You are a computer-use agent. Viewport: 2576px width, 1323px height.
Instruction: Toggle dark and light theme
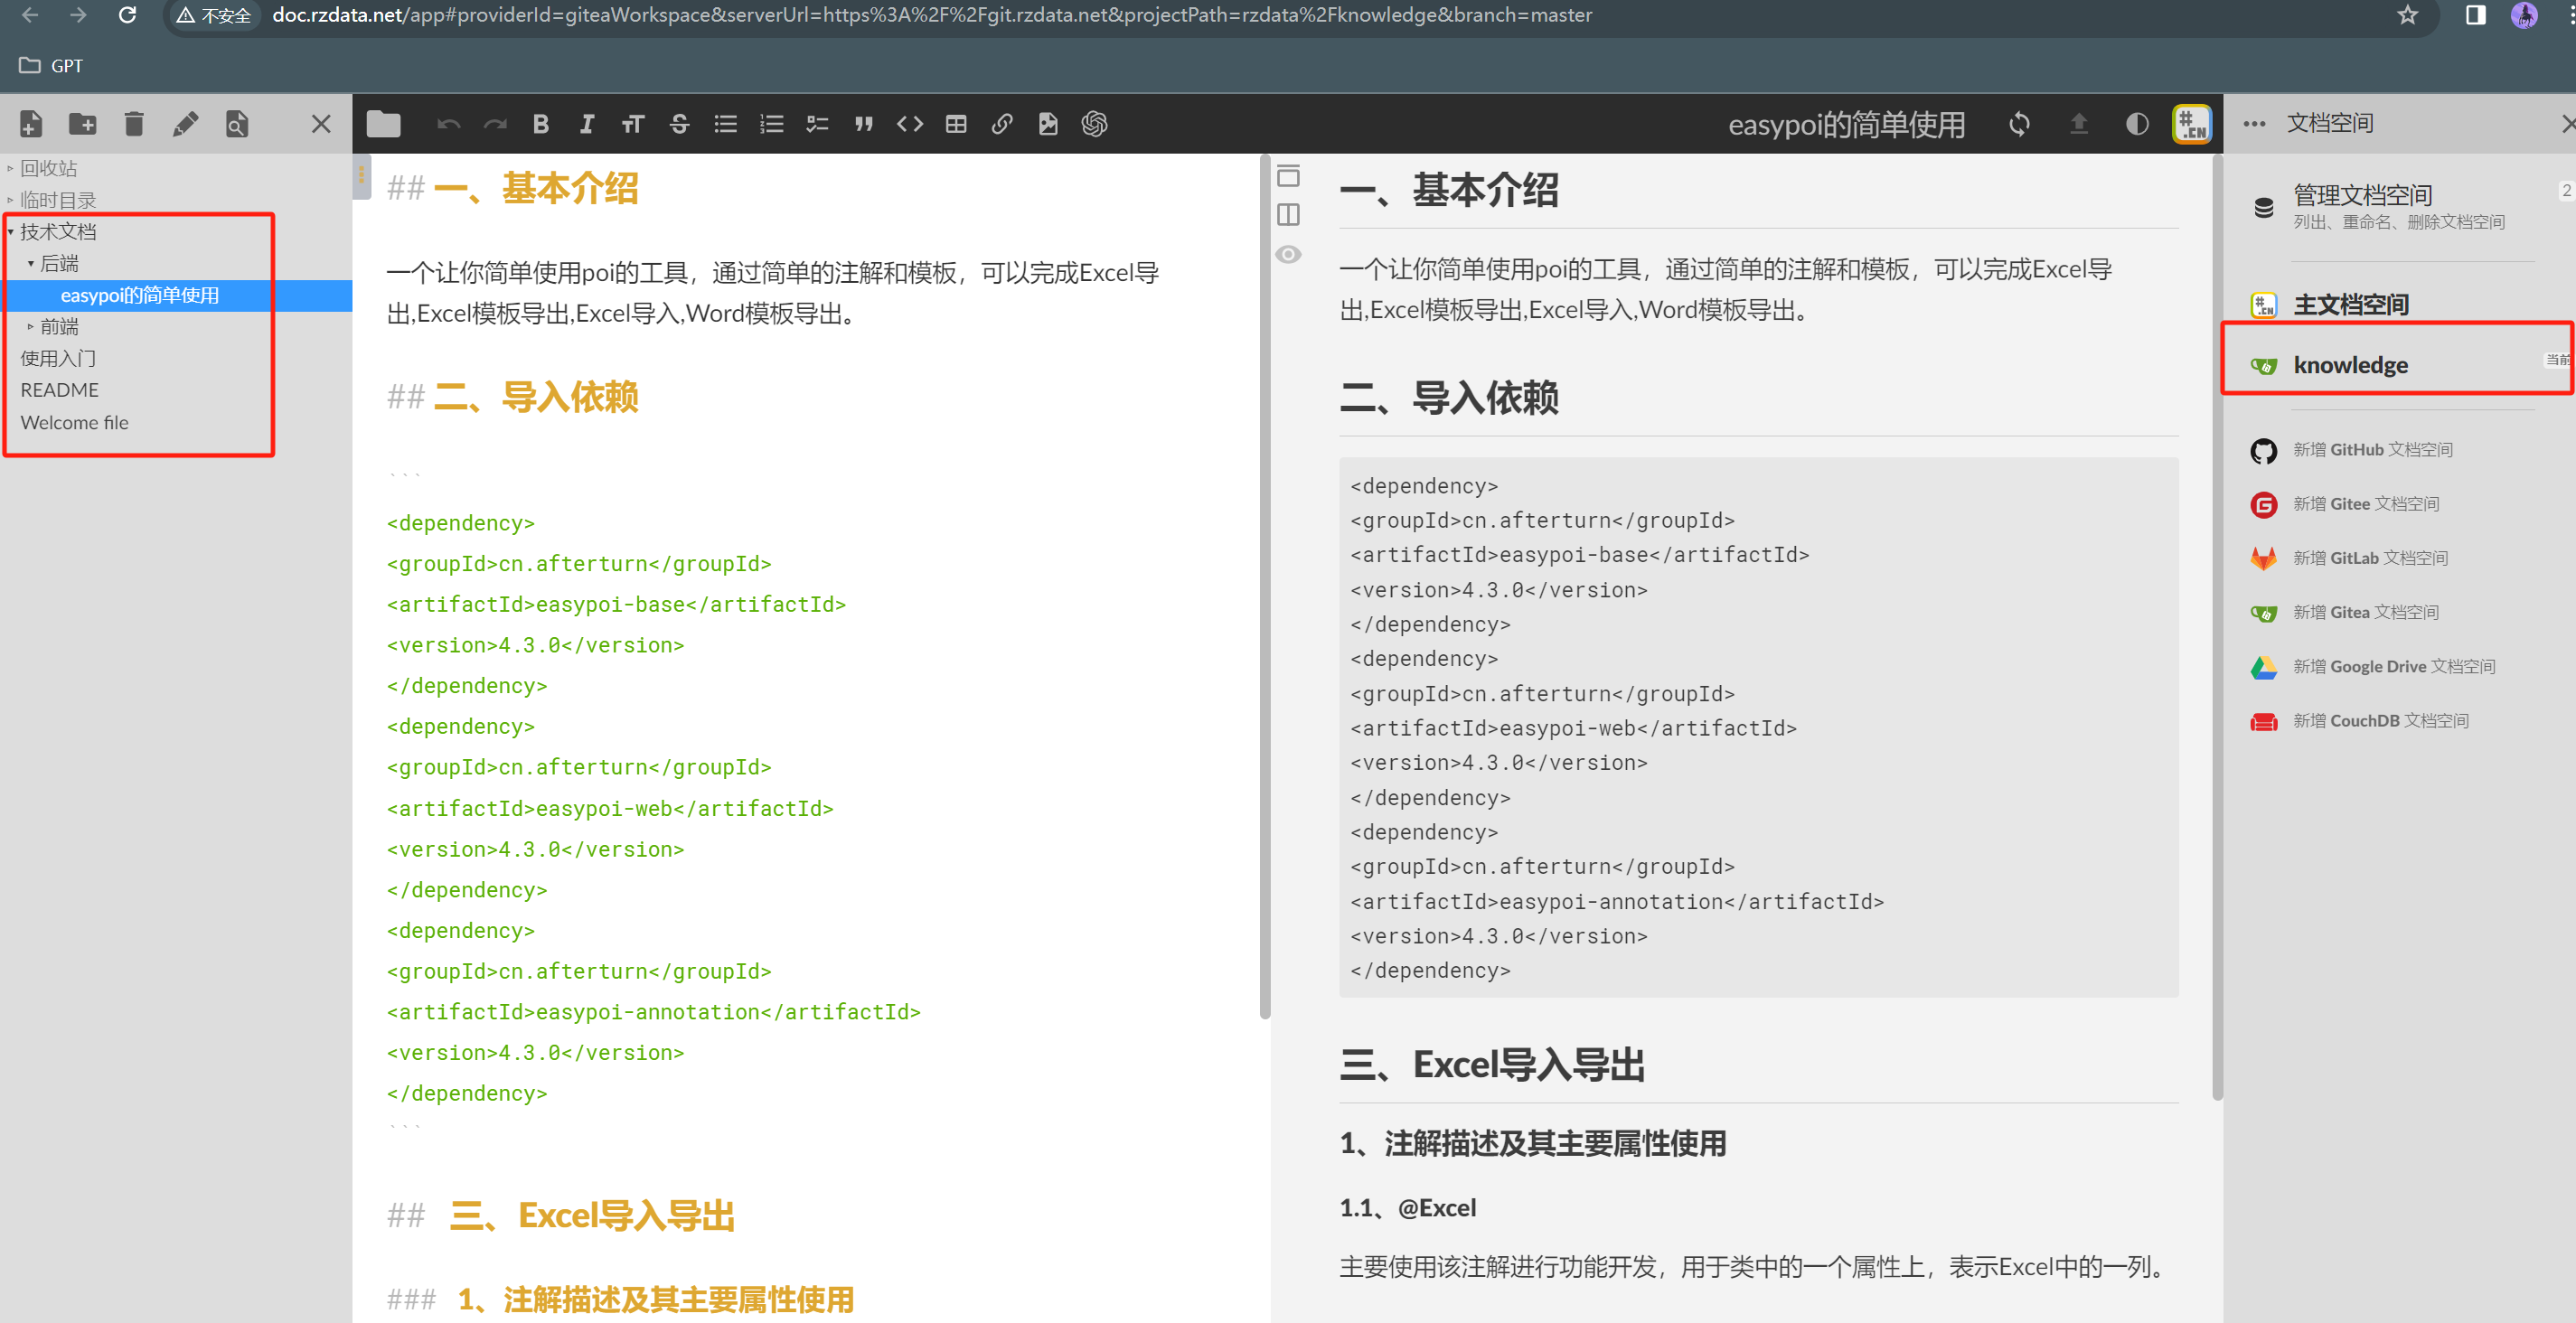(2137, 124)
